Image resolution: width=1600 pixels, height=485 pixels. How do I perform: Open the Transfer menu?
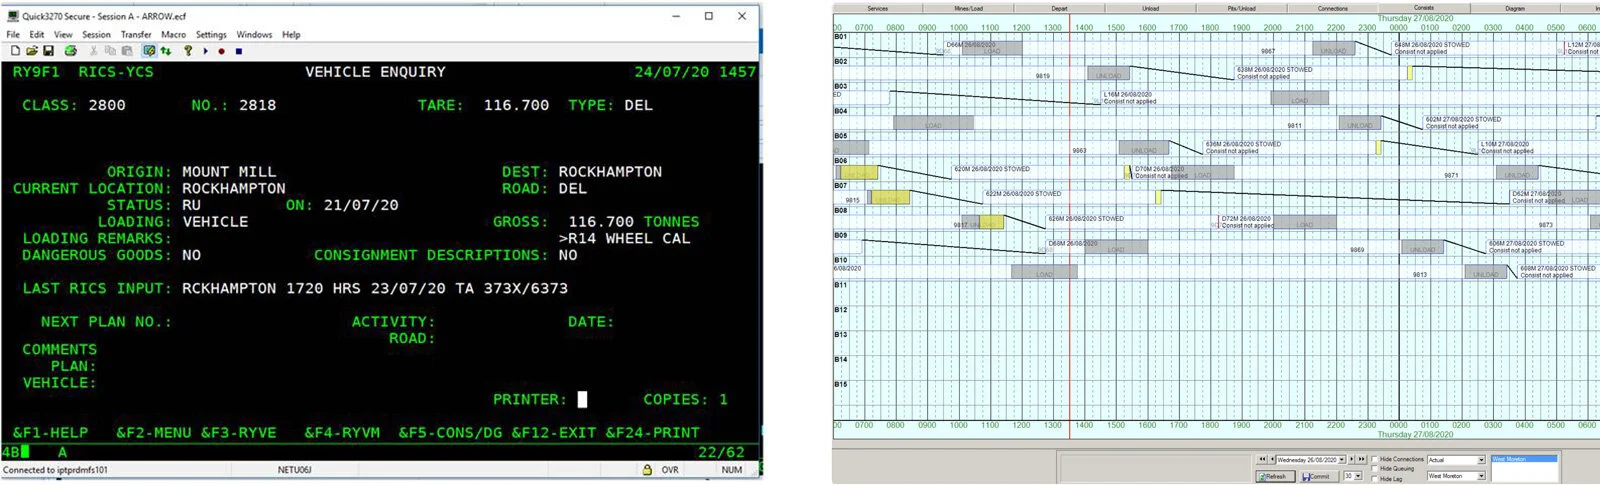(x=136, y=34)
